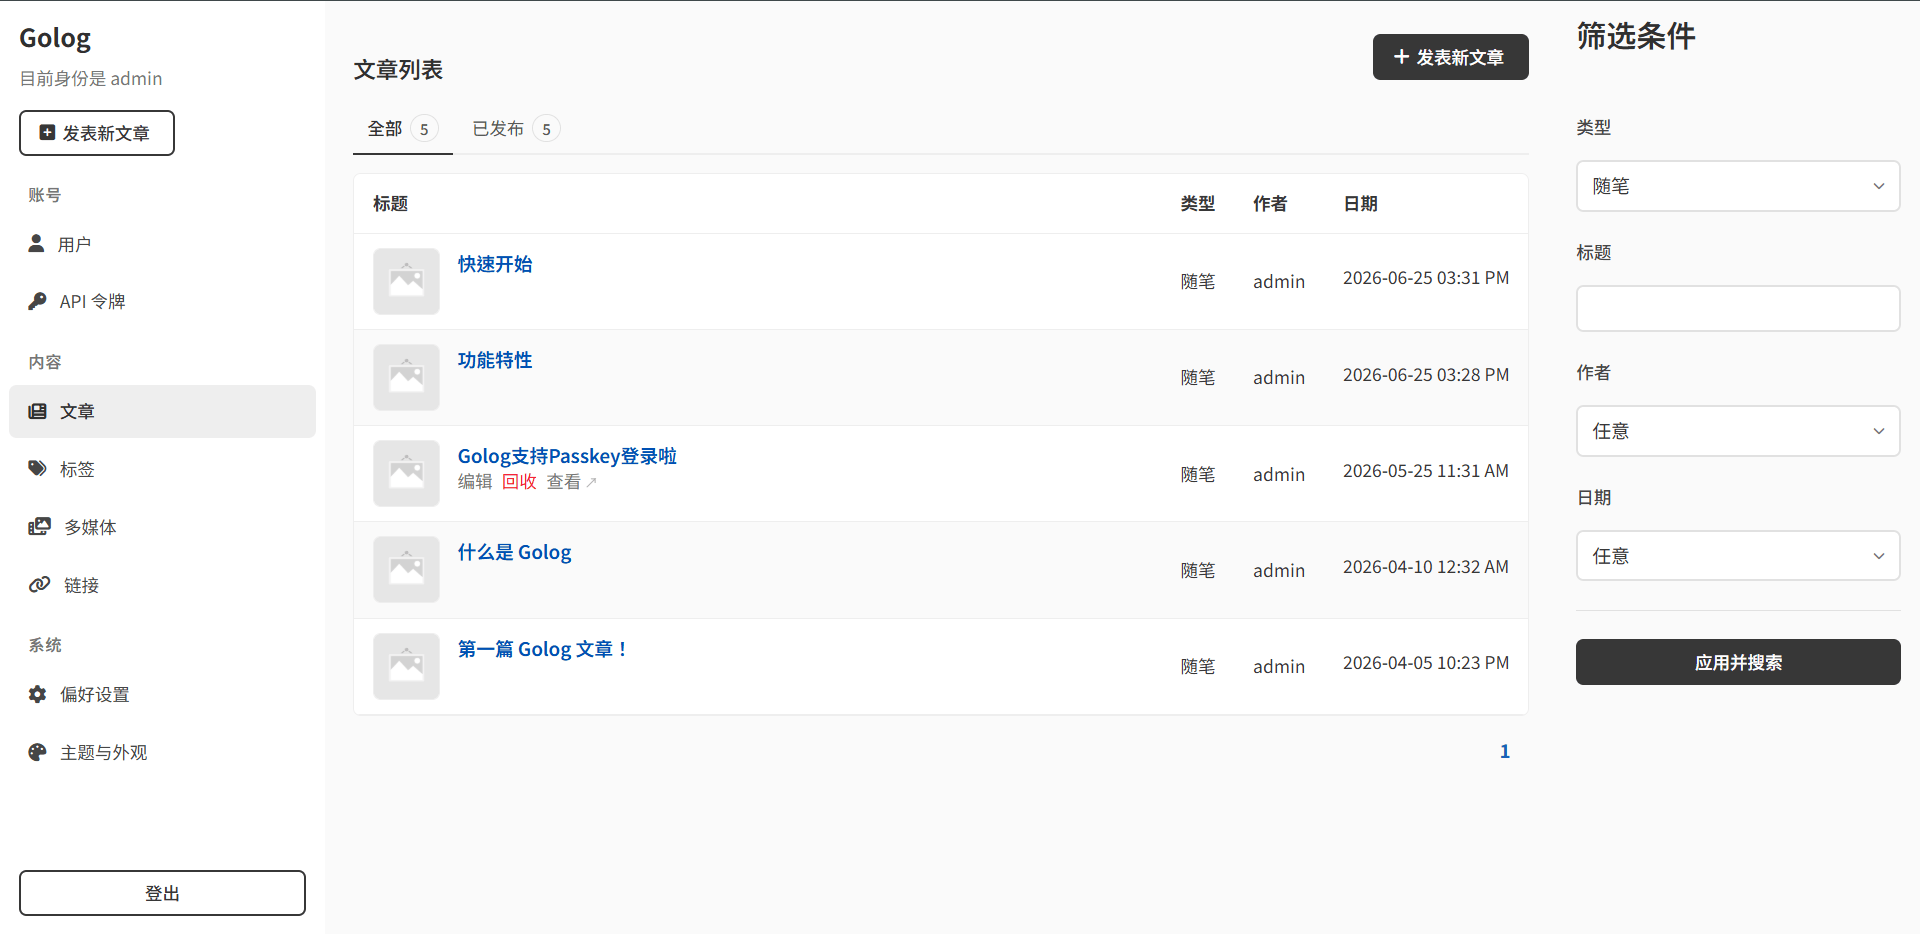1920x934 pixels.
Task: Click the 多媒体 media icon
Action: point(39,526)
